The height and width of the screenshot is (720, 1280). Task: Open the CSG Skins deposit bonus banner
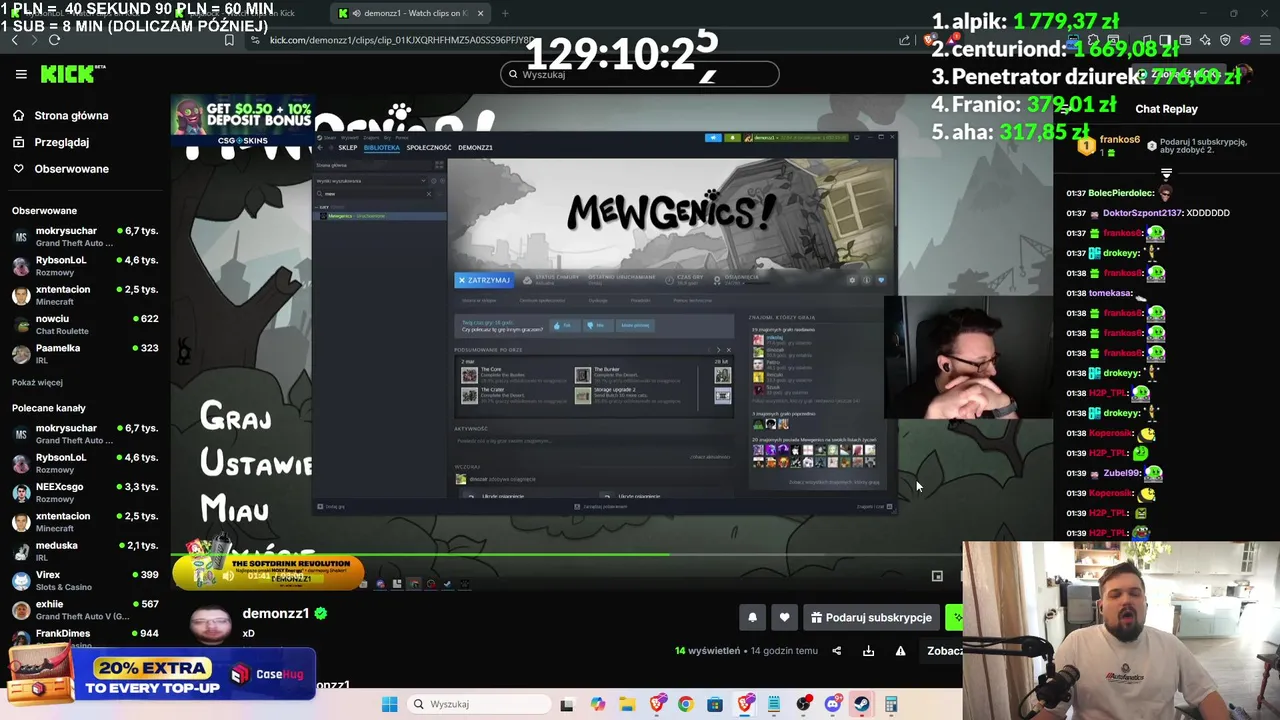point(243,122)
